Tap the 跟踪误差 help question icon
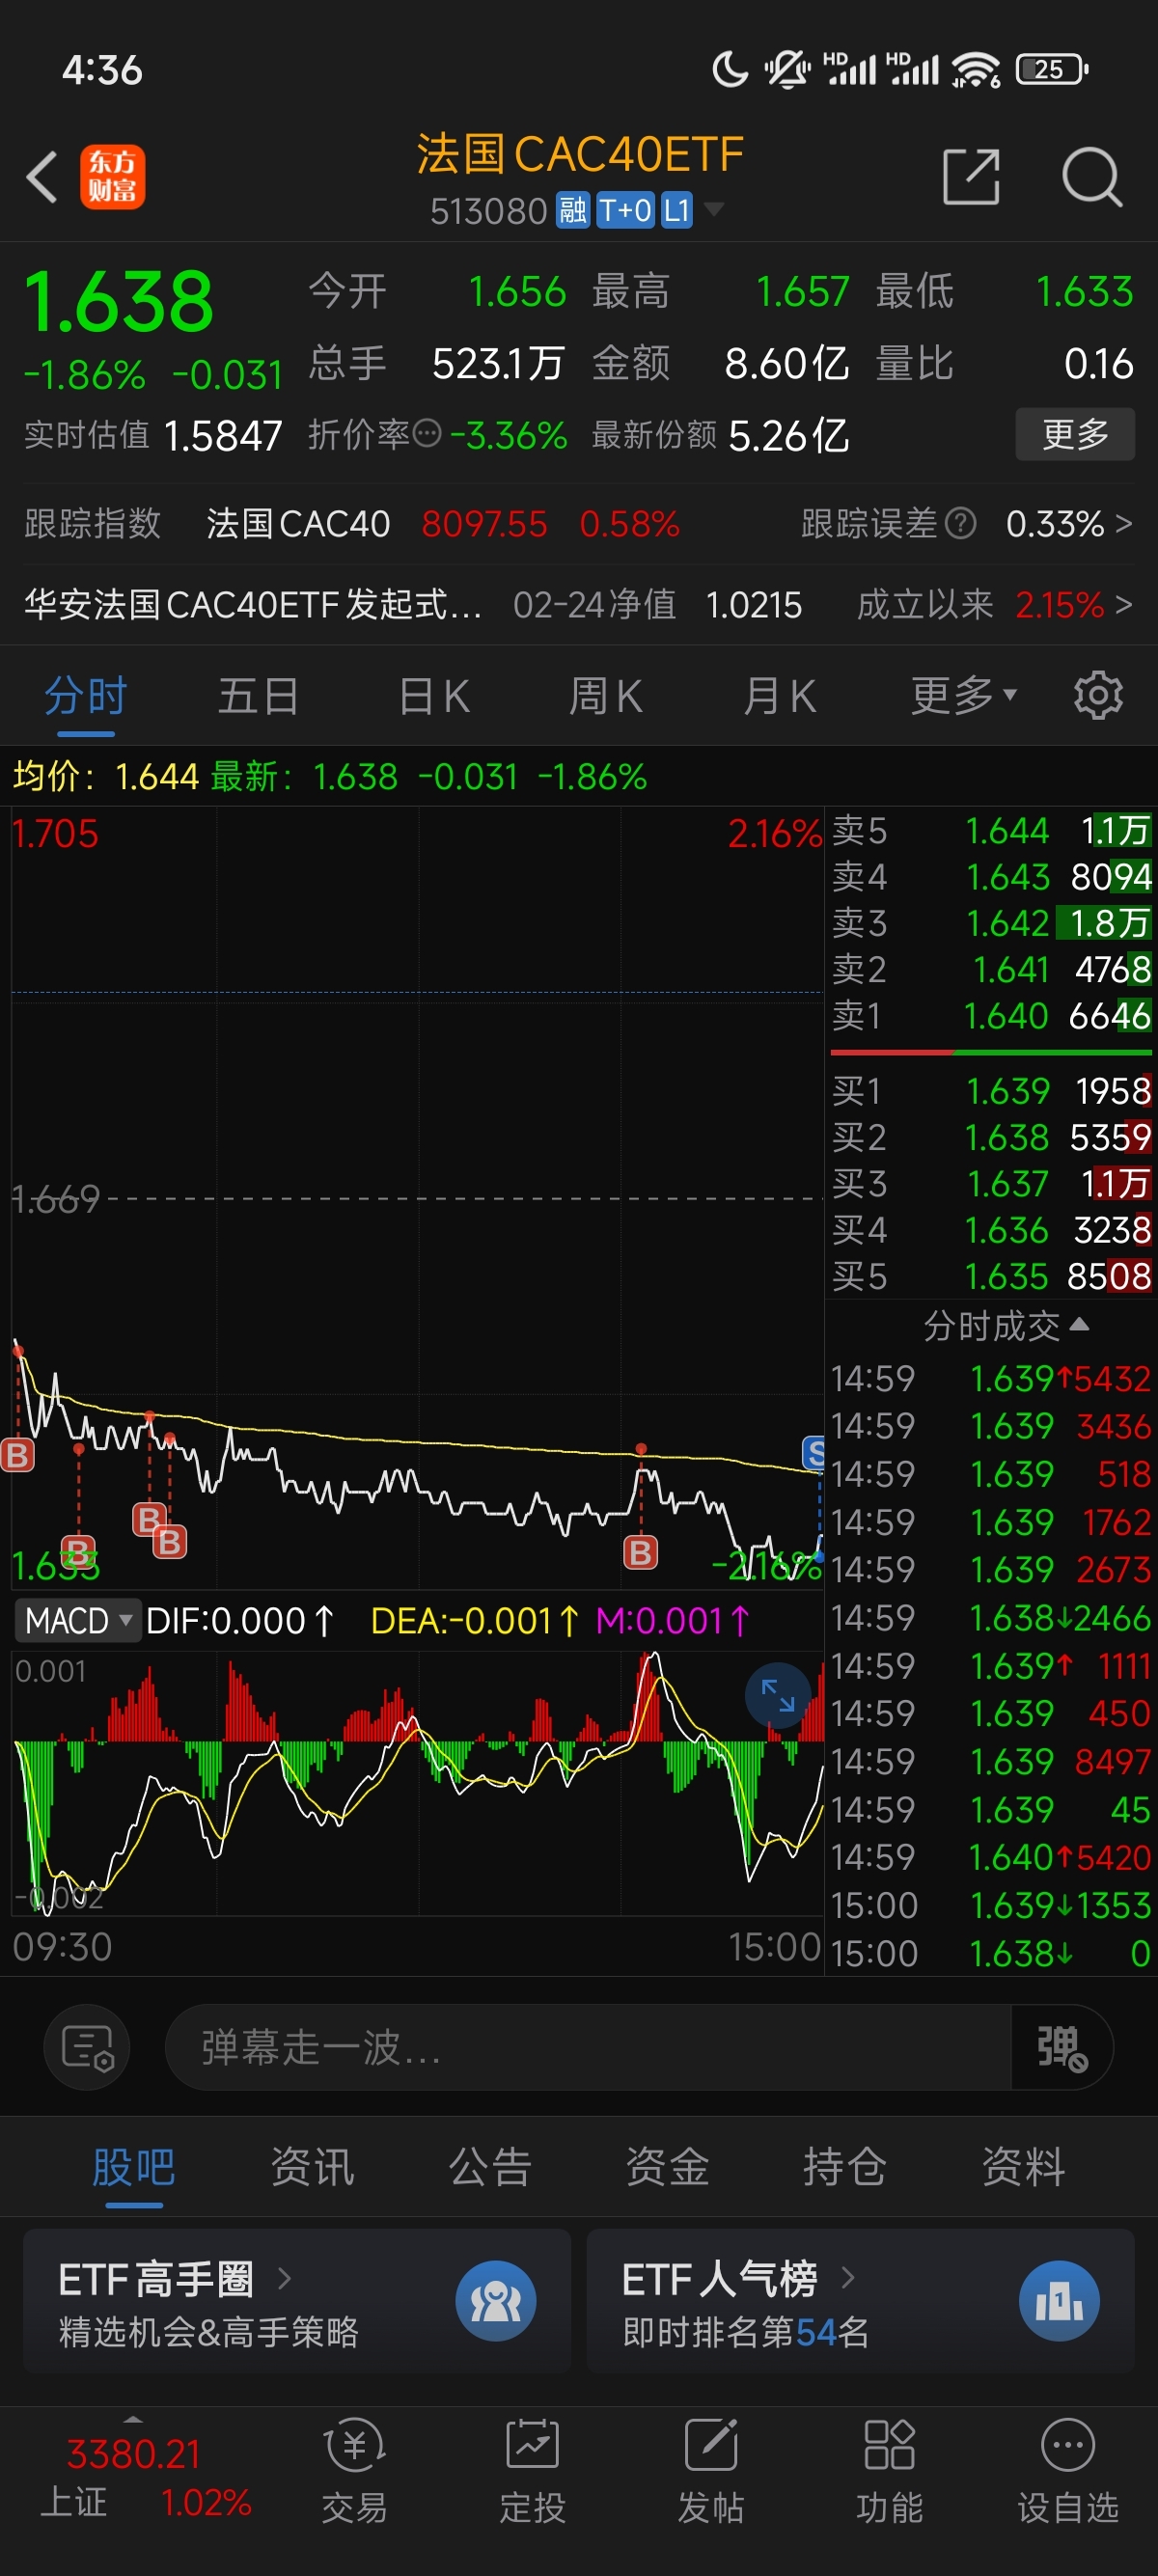This screenshot has height=2576, width=1158. [x=960, y=523]
